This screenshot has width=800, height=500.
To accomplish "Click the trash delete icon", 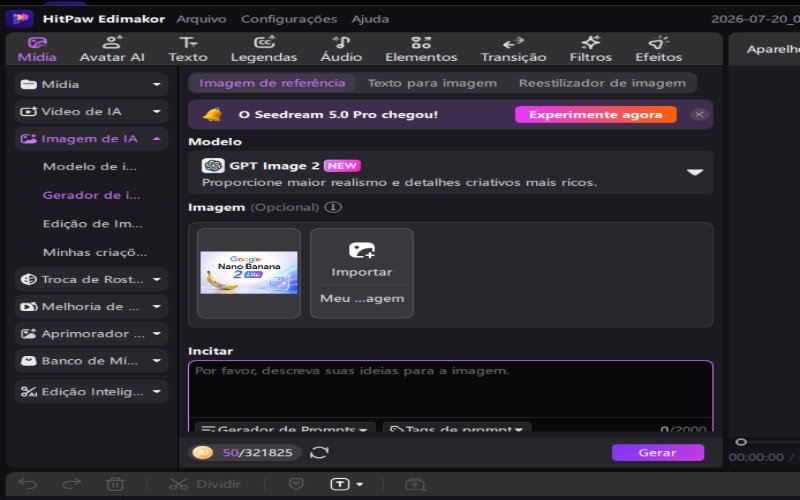I will click(x=115, y=484).
